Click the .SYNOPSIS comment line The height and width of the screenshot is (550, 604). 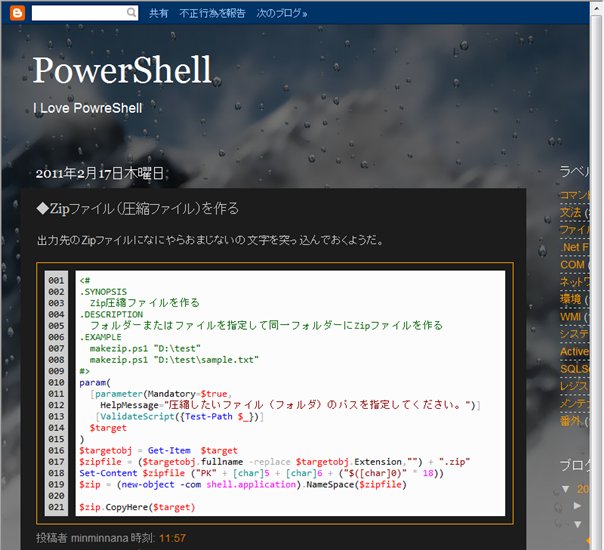[103, 292]
